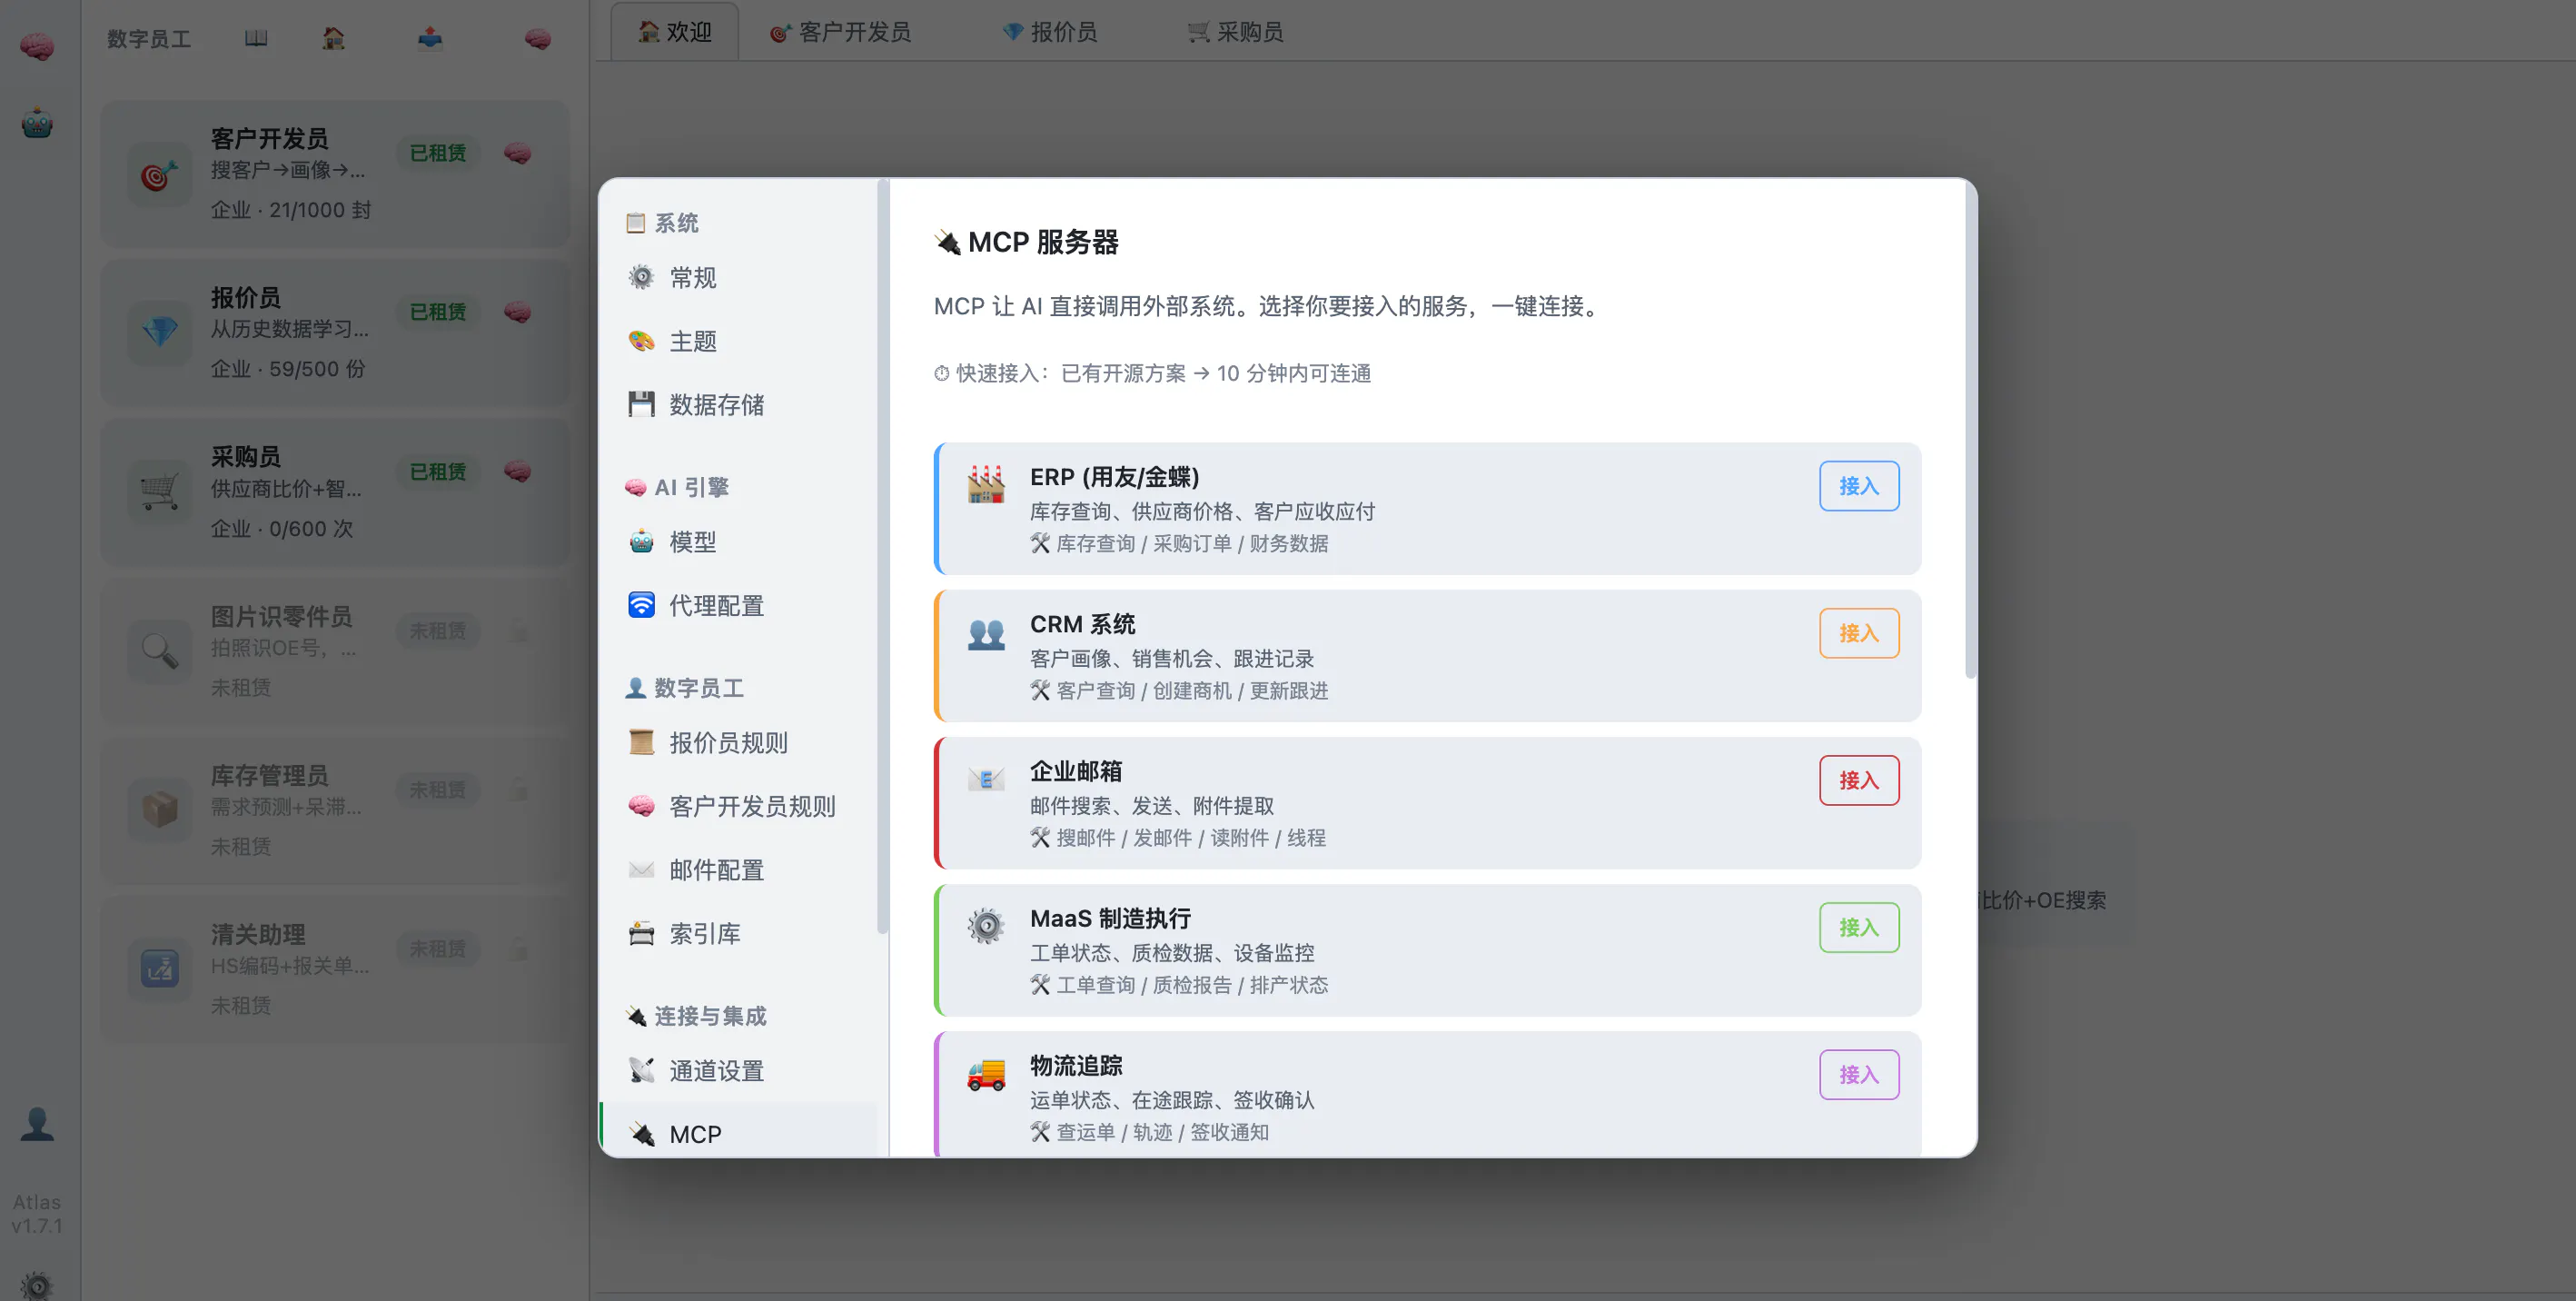
Task: Click the book icon in 数字员工 header
Action: click(x=256, y=38)
